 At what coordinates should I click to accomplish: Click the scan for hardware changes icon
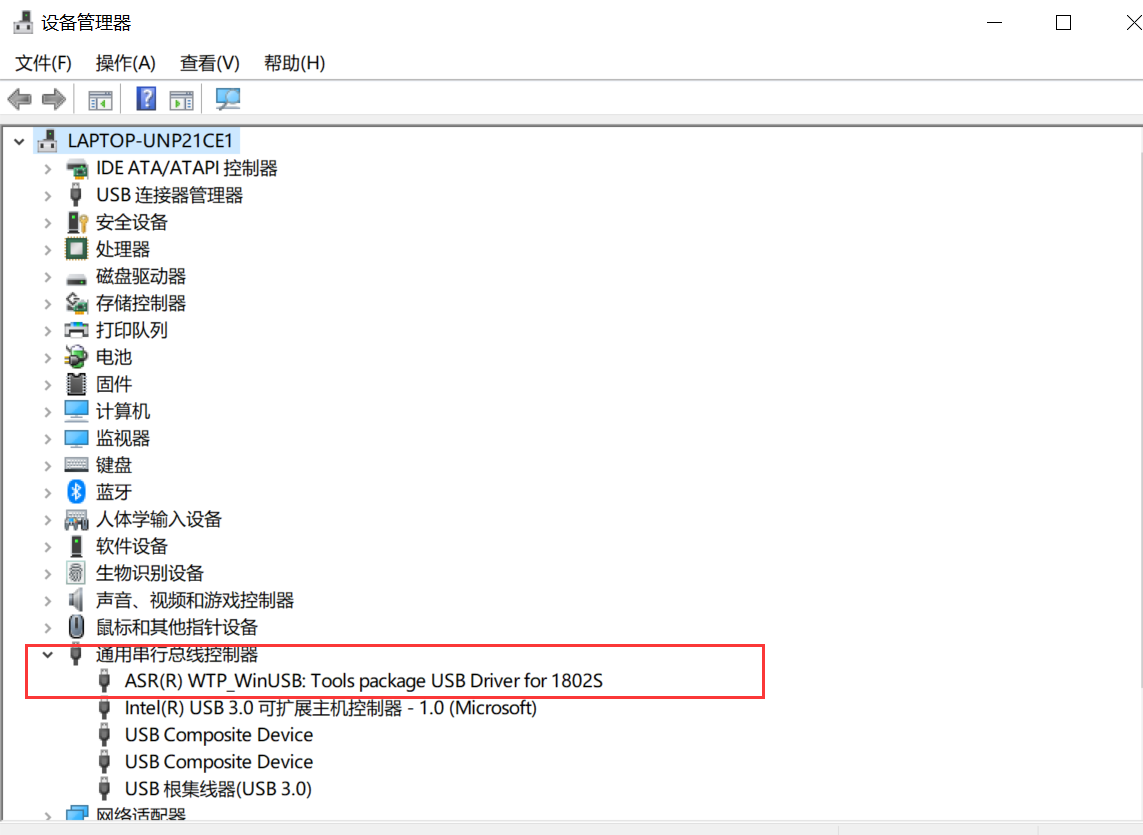pyautogui.click(x=229, y=99)
